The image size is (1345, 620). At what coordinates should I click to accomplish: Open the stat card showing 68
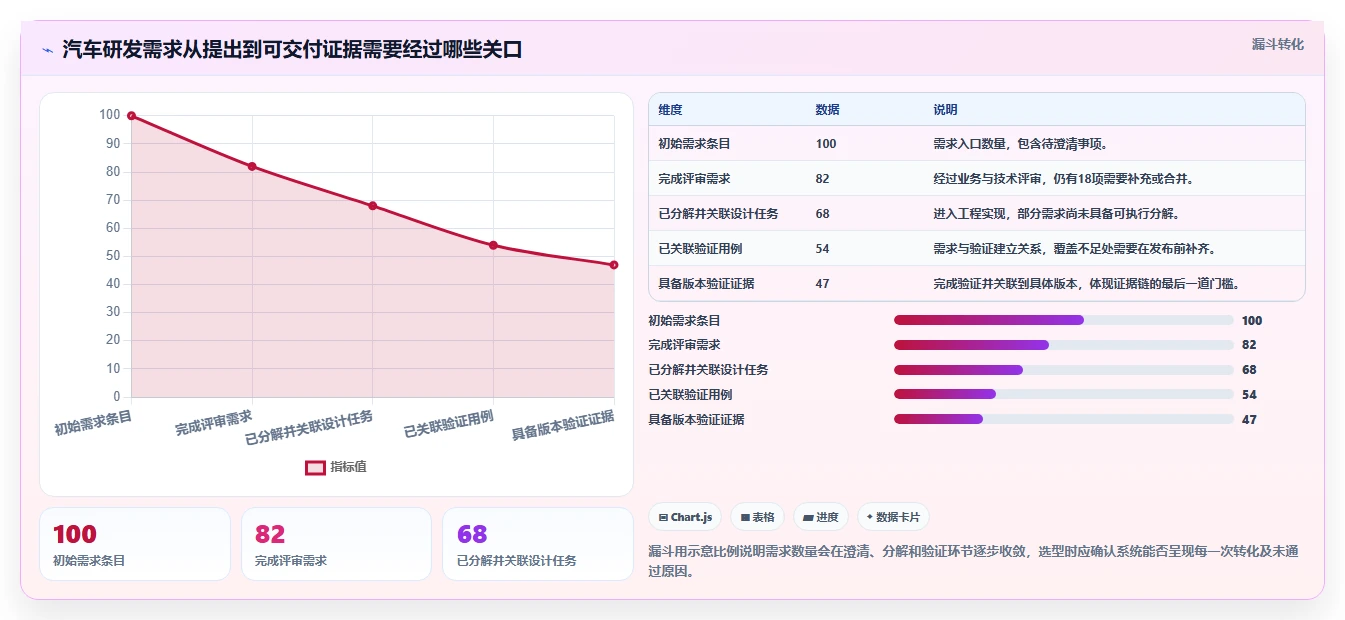(538, 544)
